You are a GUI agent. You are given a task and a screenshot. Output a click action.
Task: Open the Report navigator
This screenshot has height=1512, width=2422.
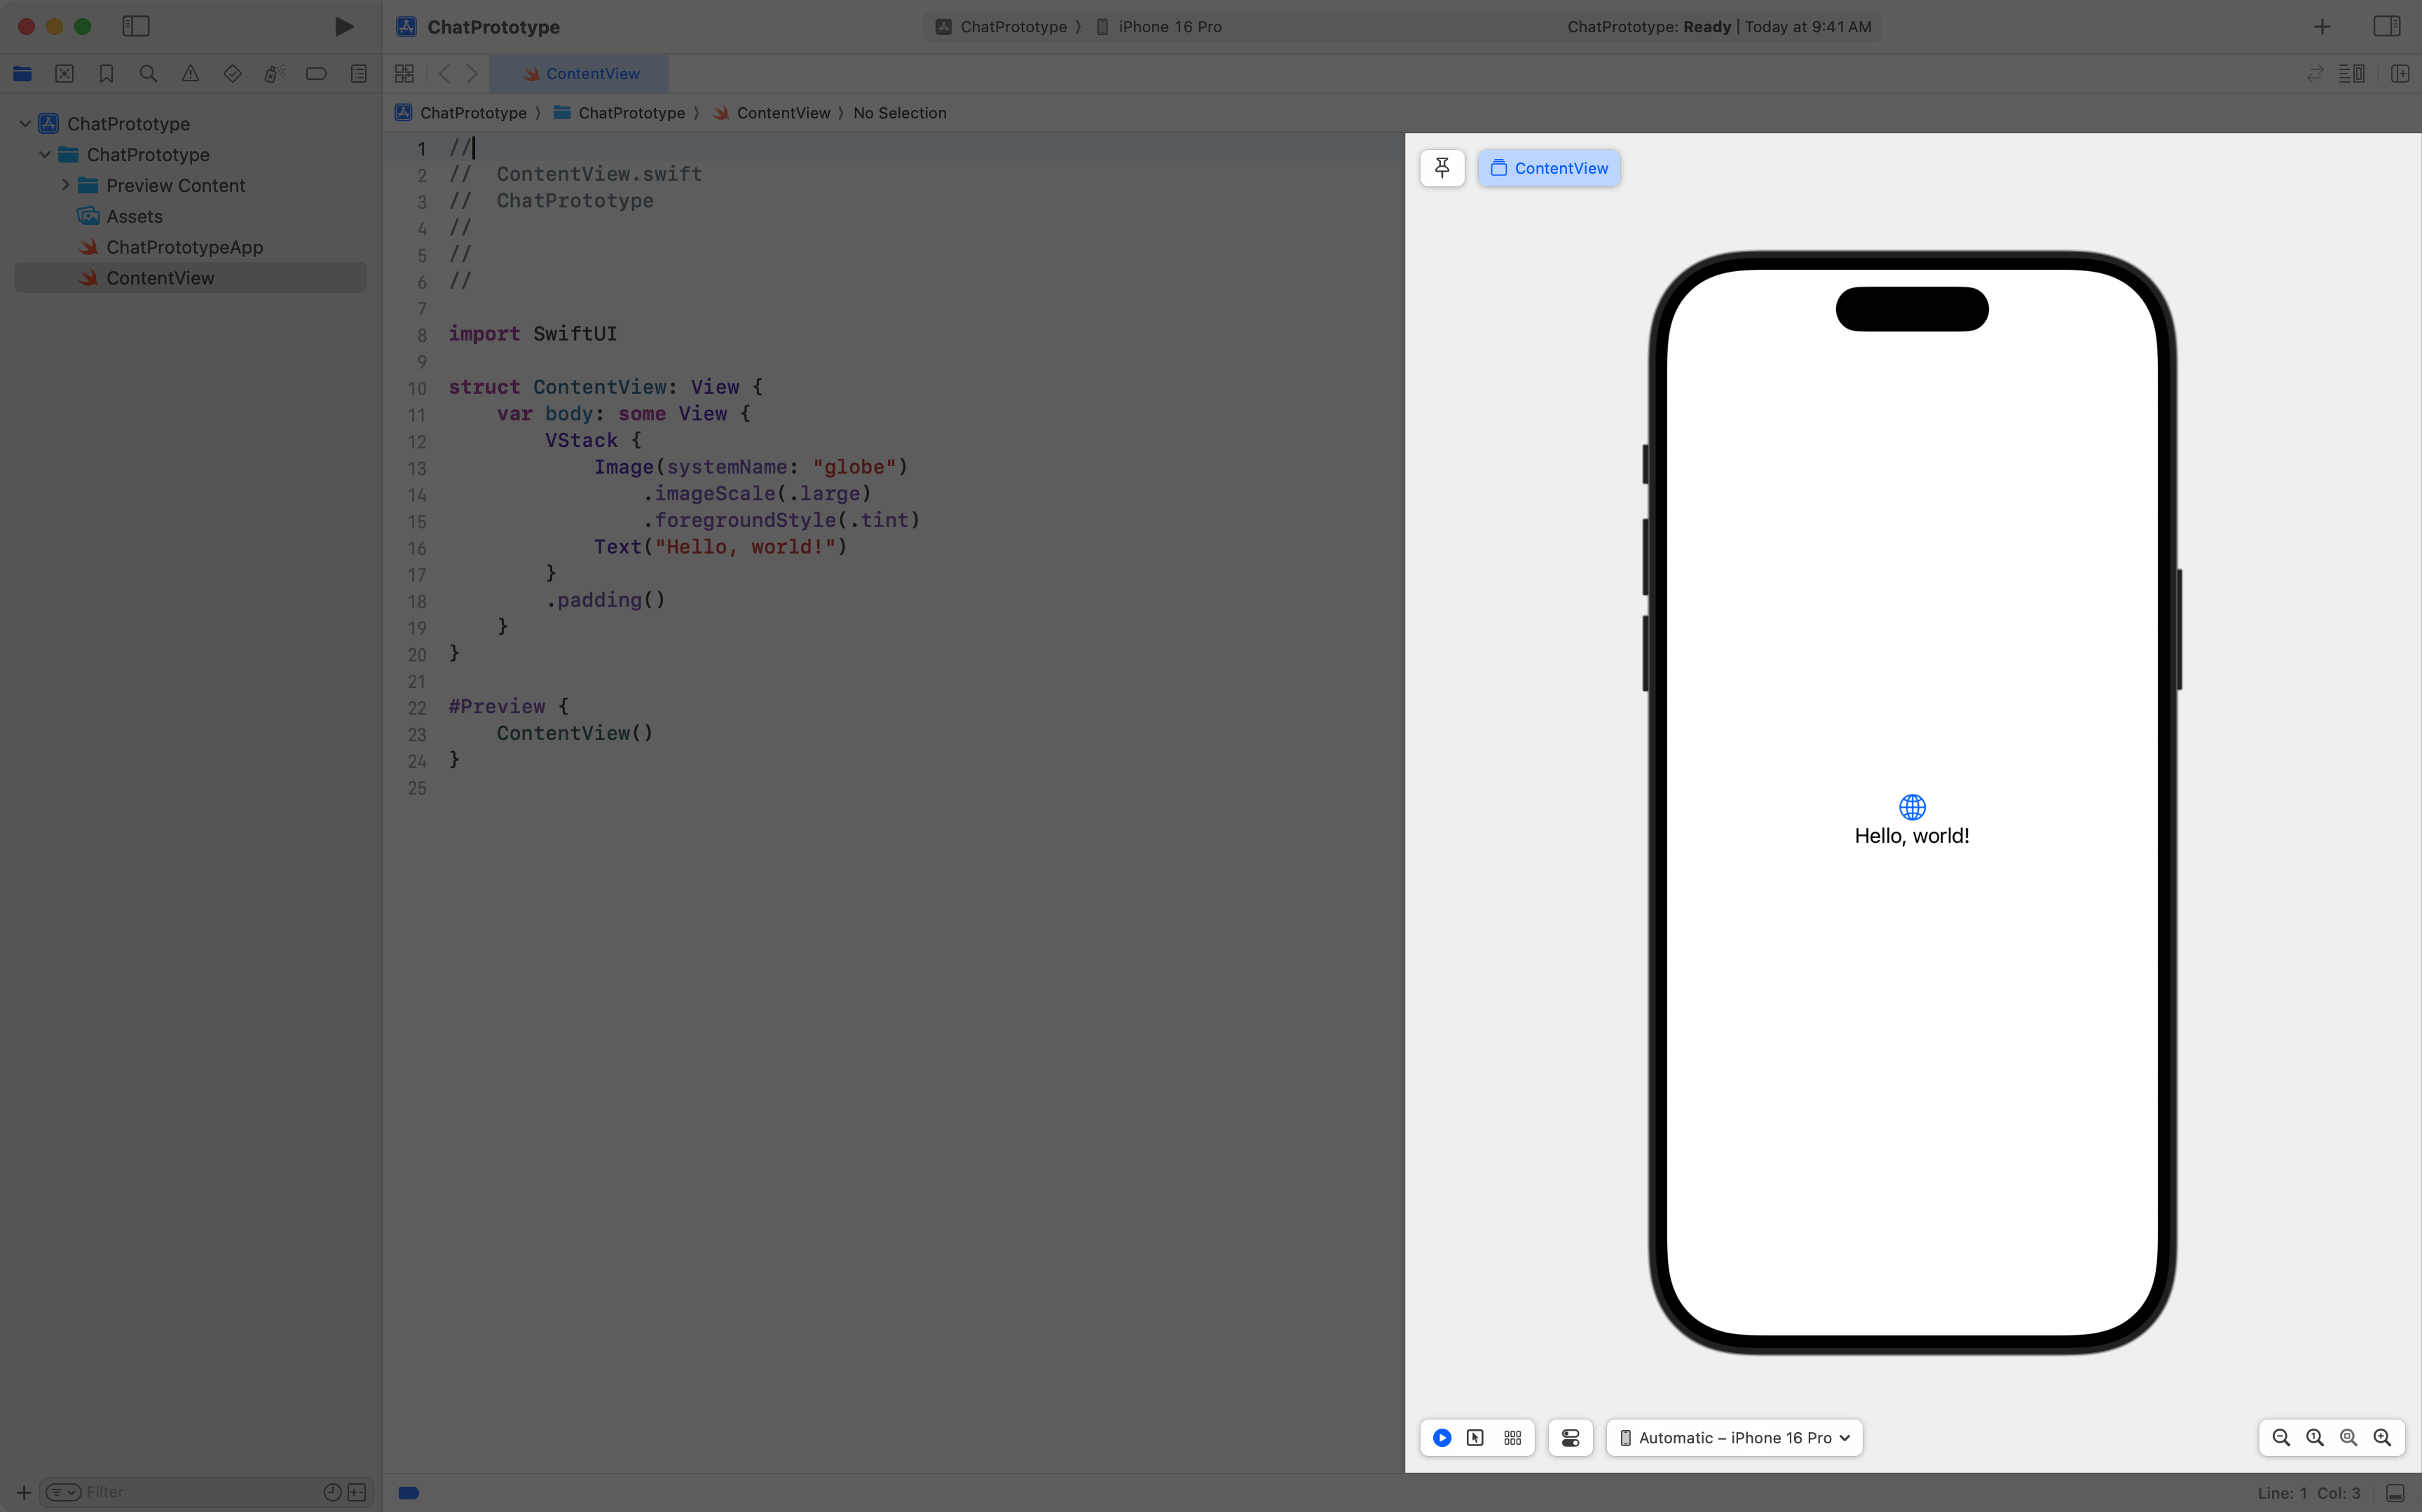358,73
